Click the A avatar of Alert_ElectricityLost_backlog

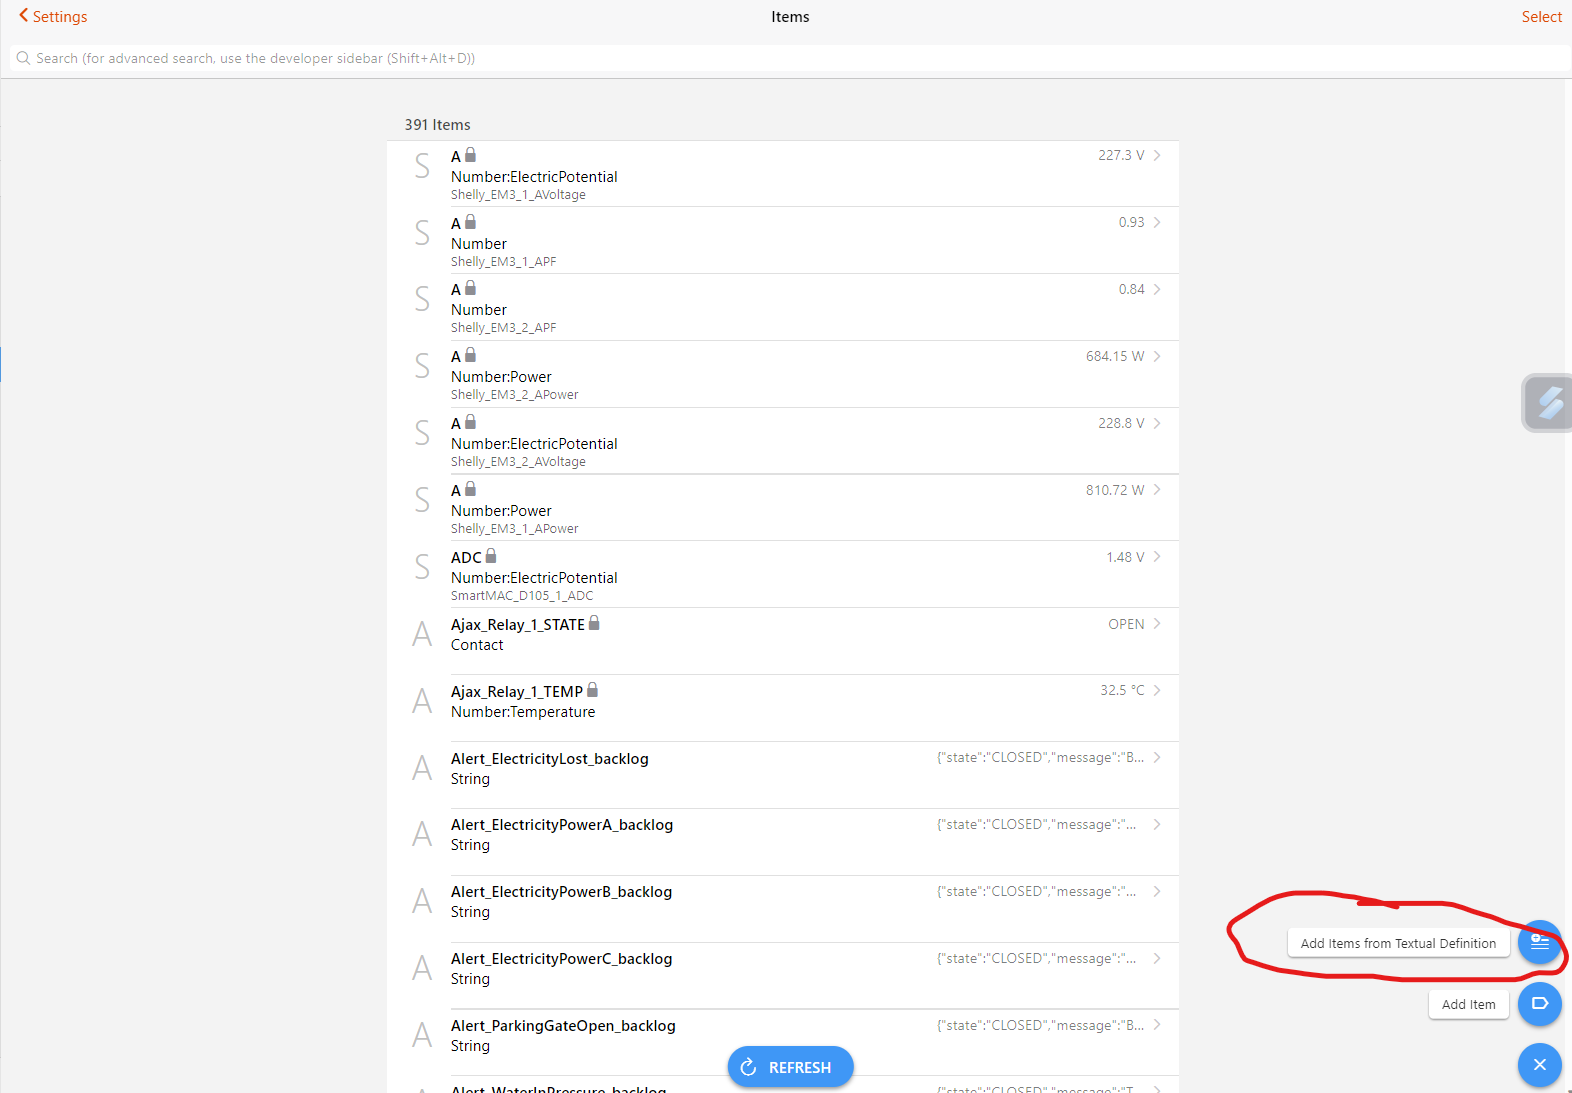[422, 768]
